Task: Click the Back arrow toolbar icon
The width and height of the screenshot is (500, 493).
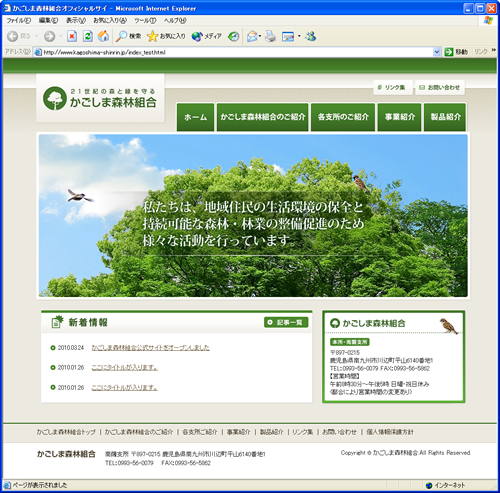Action: coord(12,36)
